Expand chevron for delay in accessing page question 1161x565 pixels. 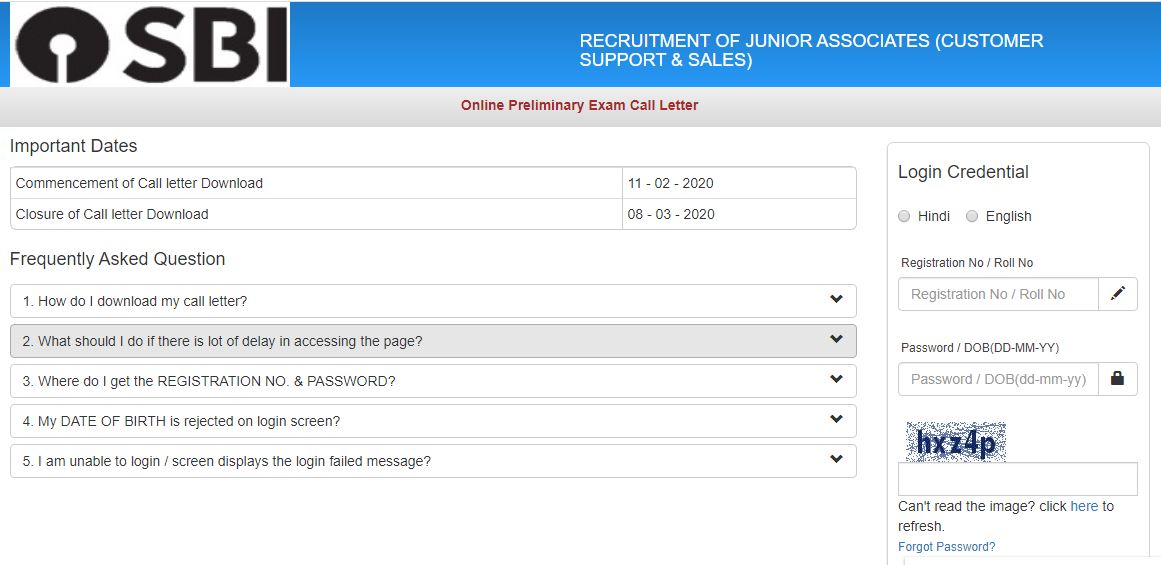(836, 340)
